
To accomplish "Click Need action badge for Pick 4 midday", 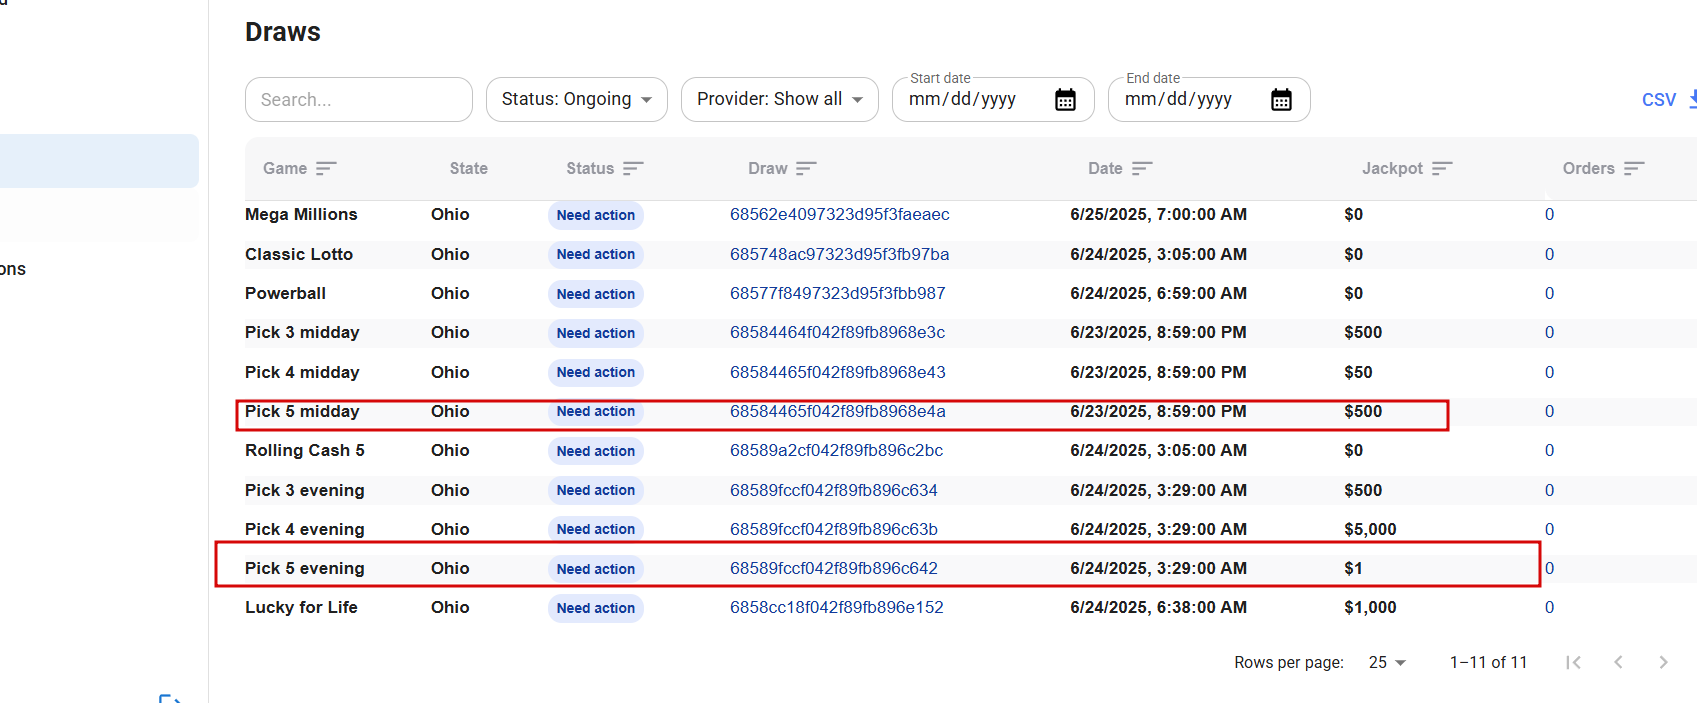I will [x=596, y=372].
